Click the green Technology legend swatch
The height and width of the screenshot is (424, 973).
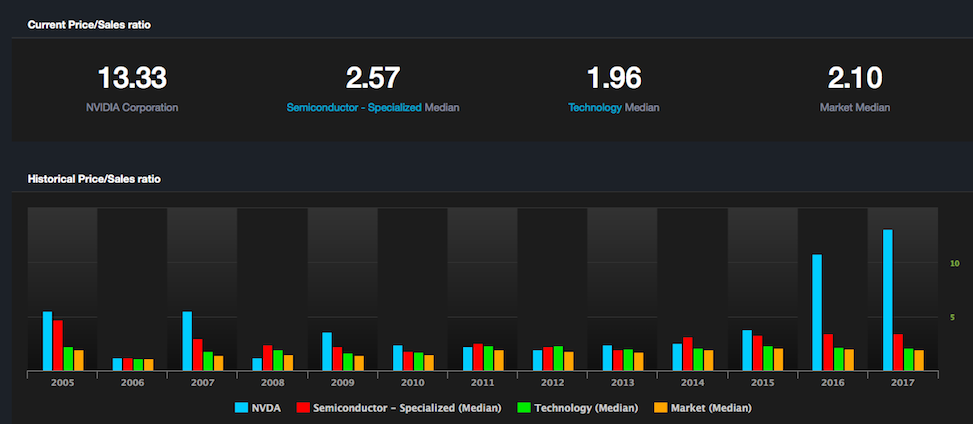[523, 408]
